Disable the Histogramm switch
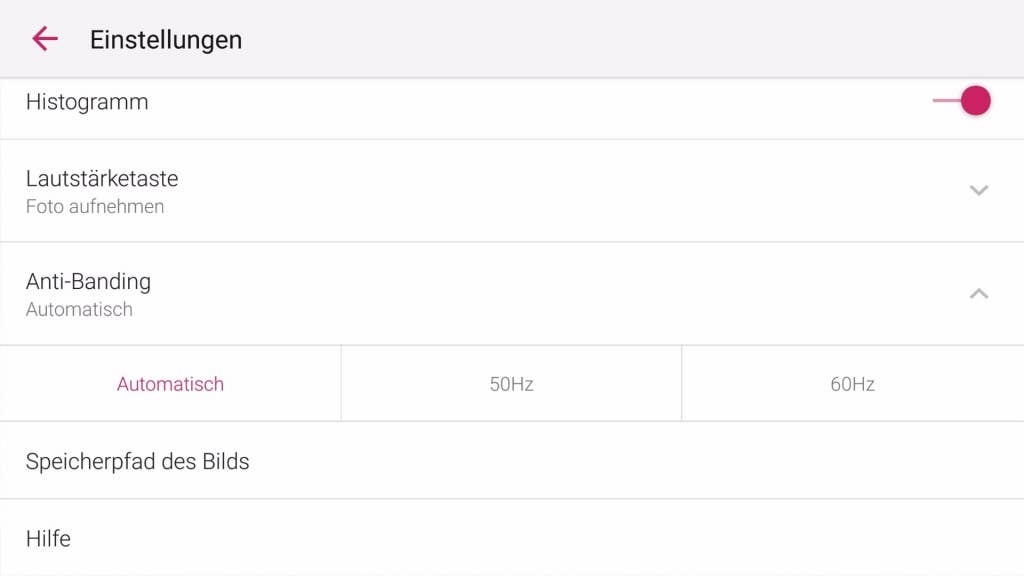 [x=974, y=101]
